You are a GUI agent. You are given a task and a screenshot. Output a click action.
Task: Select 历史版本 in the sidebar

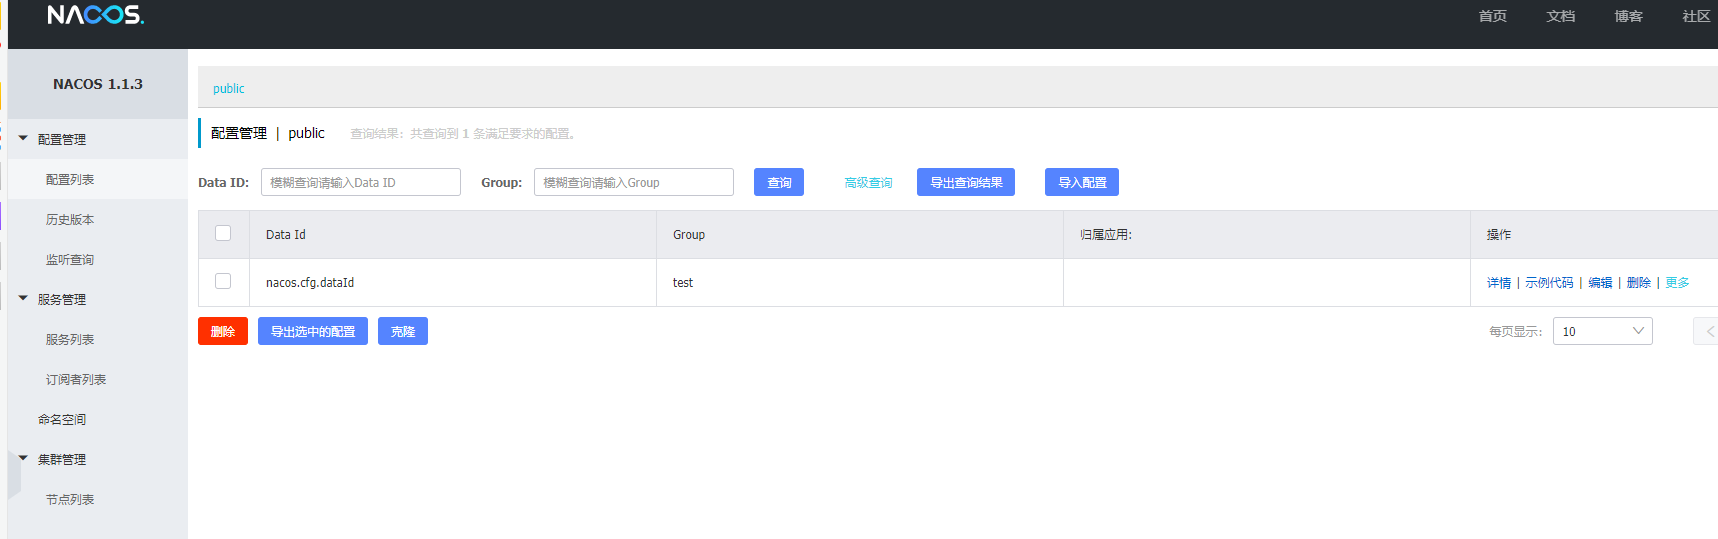pos(98,219)
